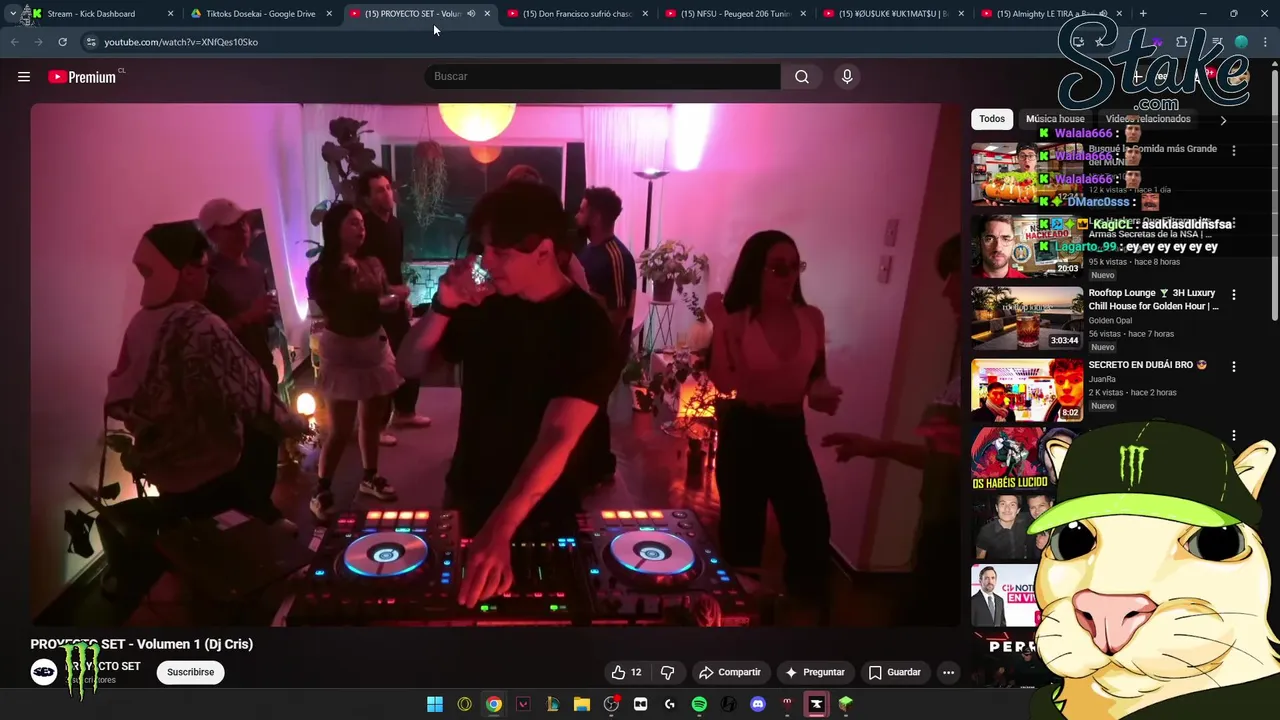The height and width of the screenshot is (720, 1280).
Task: Like the video with thumbs up
Action: pos(627,672)
